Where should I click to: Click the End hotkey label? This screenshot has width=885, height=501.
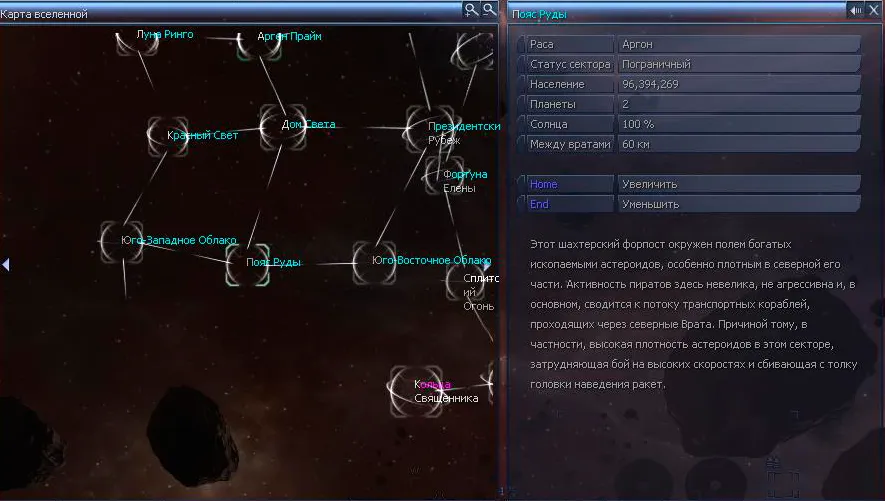click(x=539, y=204)
